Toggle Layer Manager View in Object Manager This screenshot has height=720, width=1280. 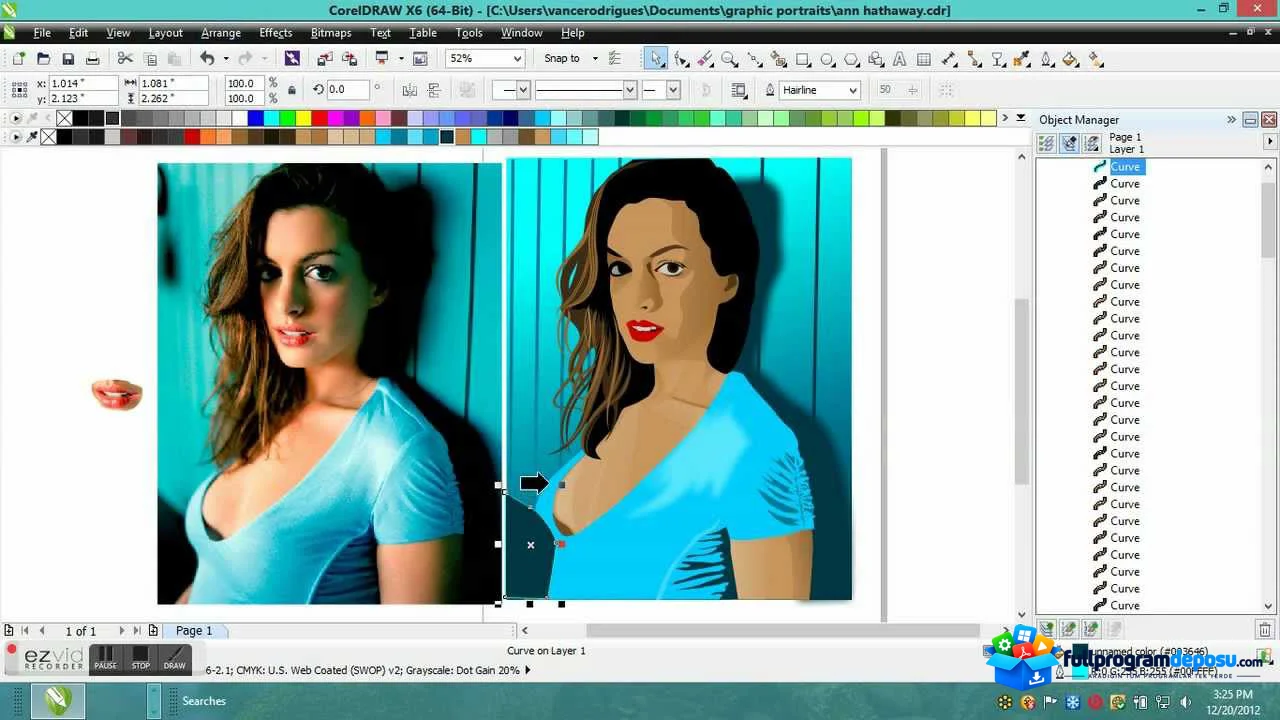click(1092, 143)
